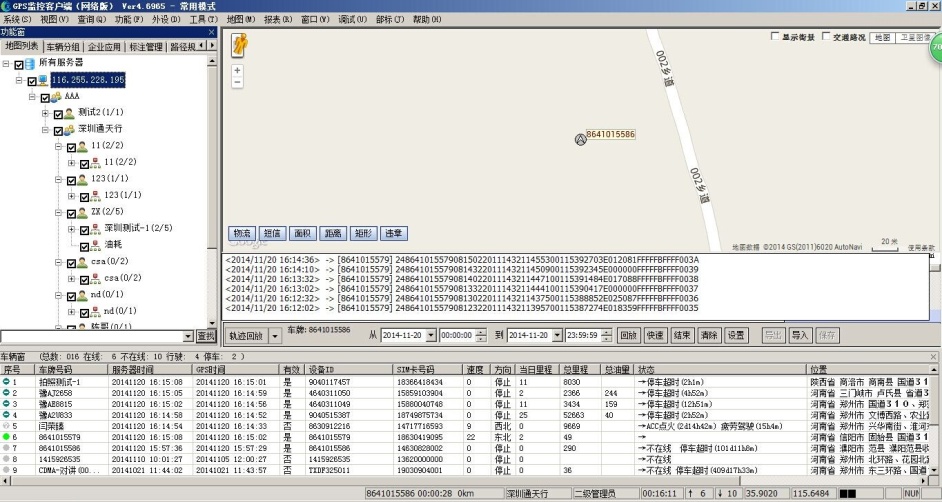Screen dimensions: 942x502
Task: Open the 系统(S) menu
Action: 17,19
